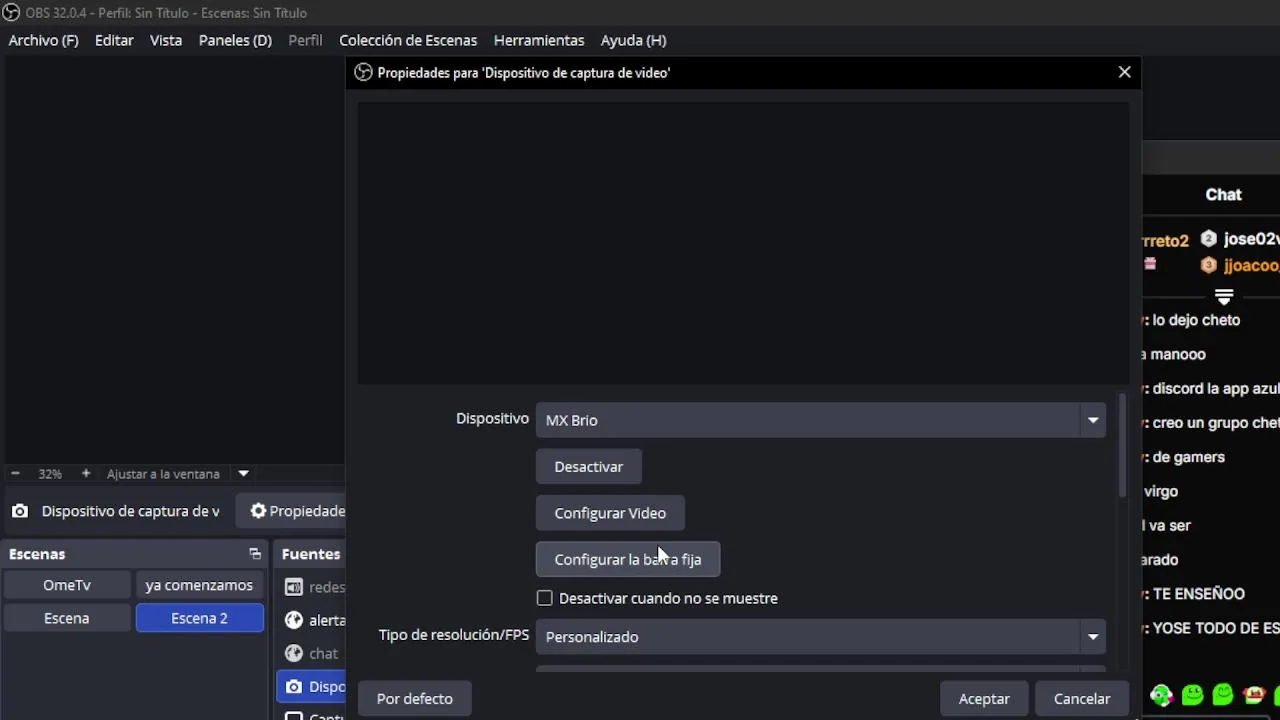Image resolution: width=1280 pixels, height=720 pixels.
Task: Select the 'Escena' scene
Action: coord(67,618)
